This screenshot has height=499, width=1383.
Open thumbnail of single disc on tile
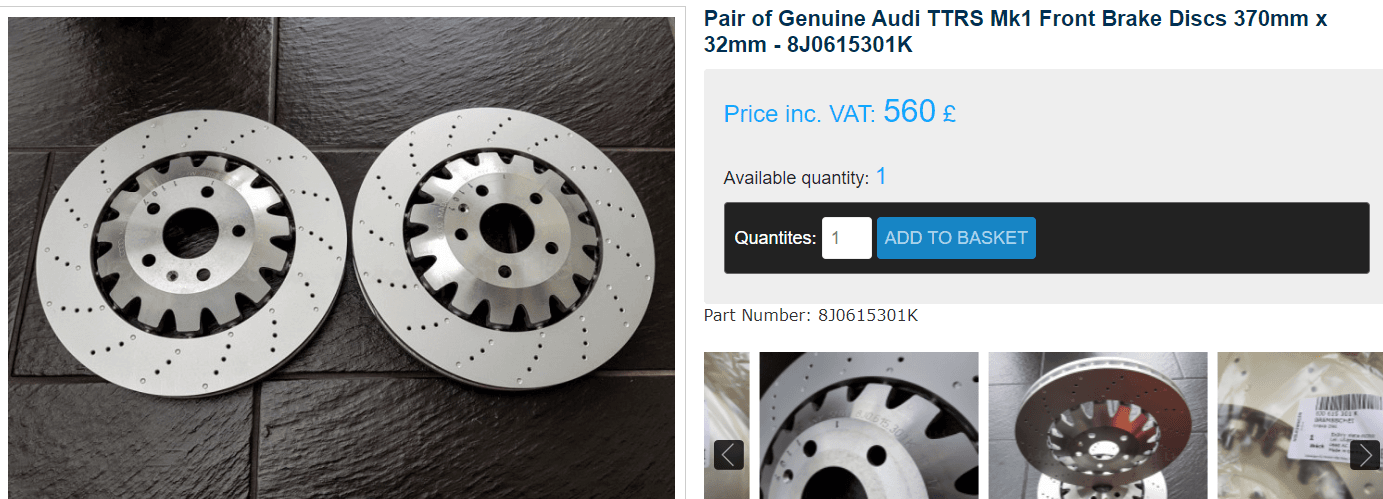coord(1098,425)
